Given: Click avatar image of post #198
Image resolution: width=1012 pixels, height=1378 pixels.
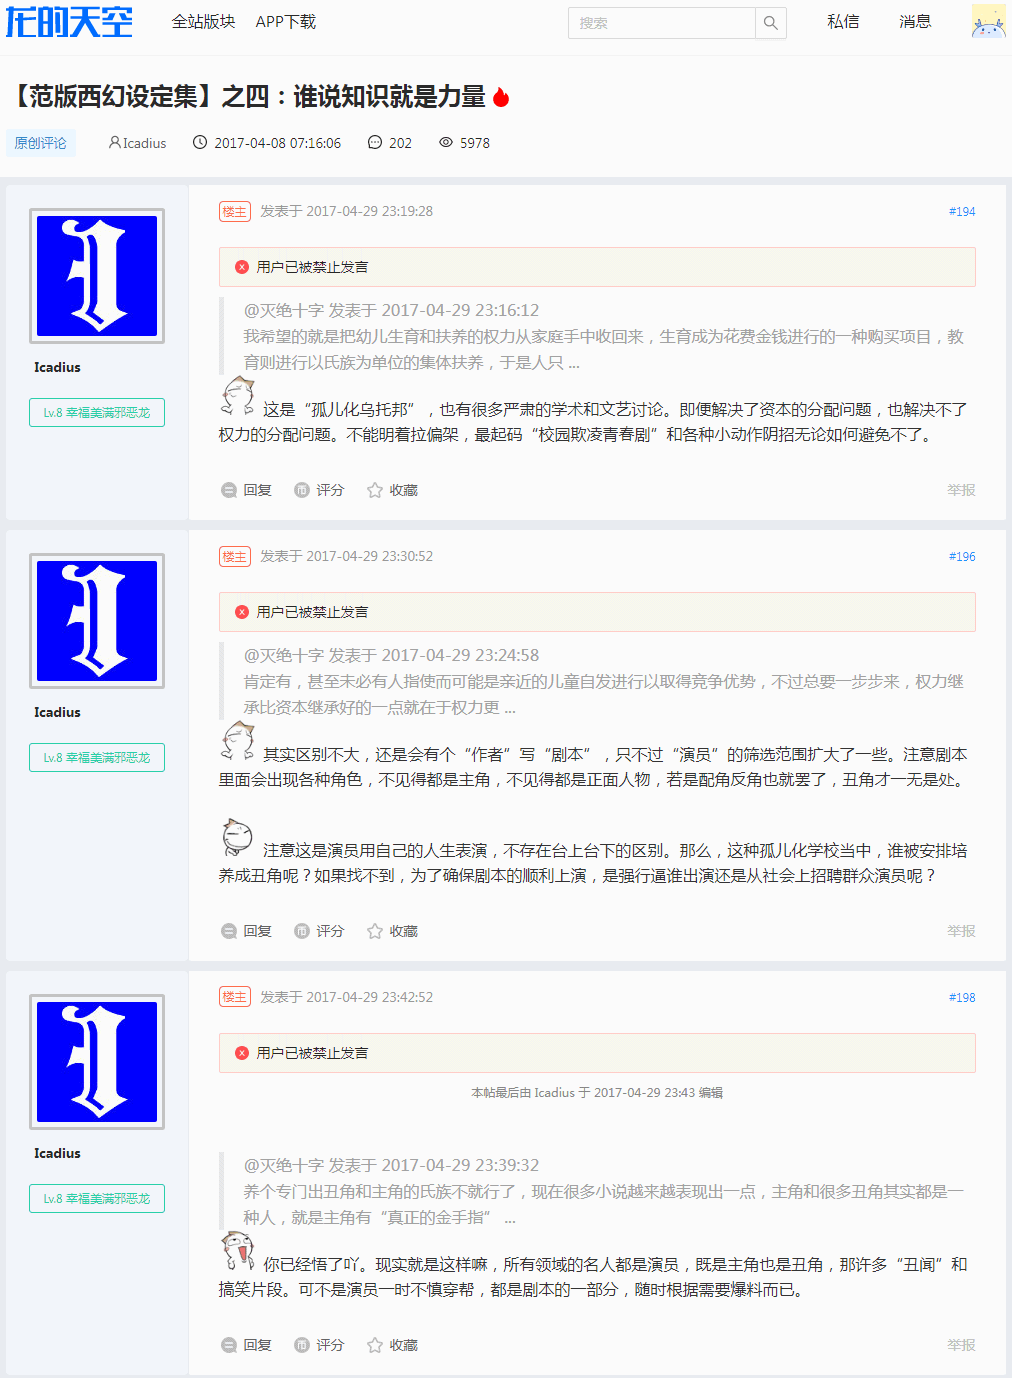Looking at the screenshot, I should (97, 1062).
